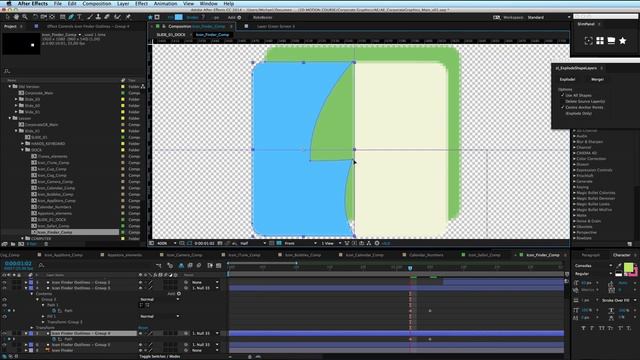
Task: Click the snapshot camera icon in viewer
Action: click(x=220, y=243)
